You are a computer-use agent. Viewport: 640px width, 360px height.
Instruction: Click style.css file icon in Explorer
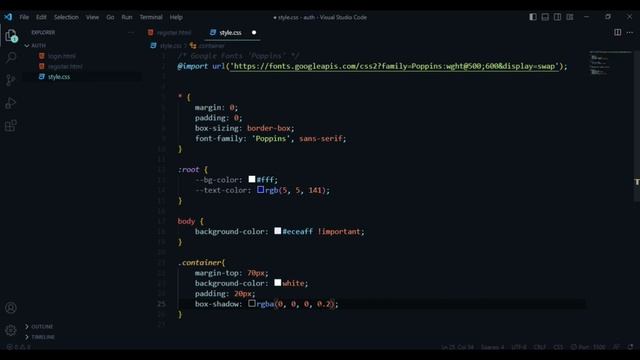tap(42, 77)
